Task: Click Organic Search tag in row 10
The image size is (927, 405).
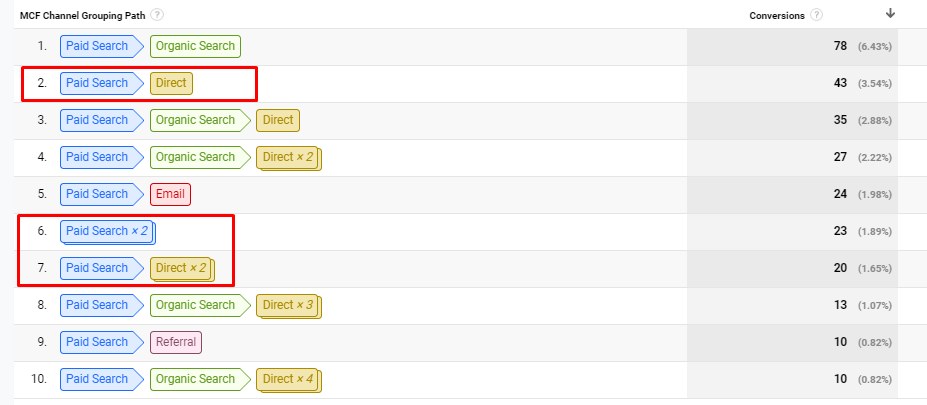Action: point(195,379)
